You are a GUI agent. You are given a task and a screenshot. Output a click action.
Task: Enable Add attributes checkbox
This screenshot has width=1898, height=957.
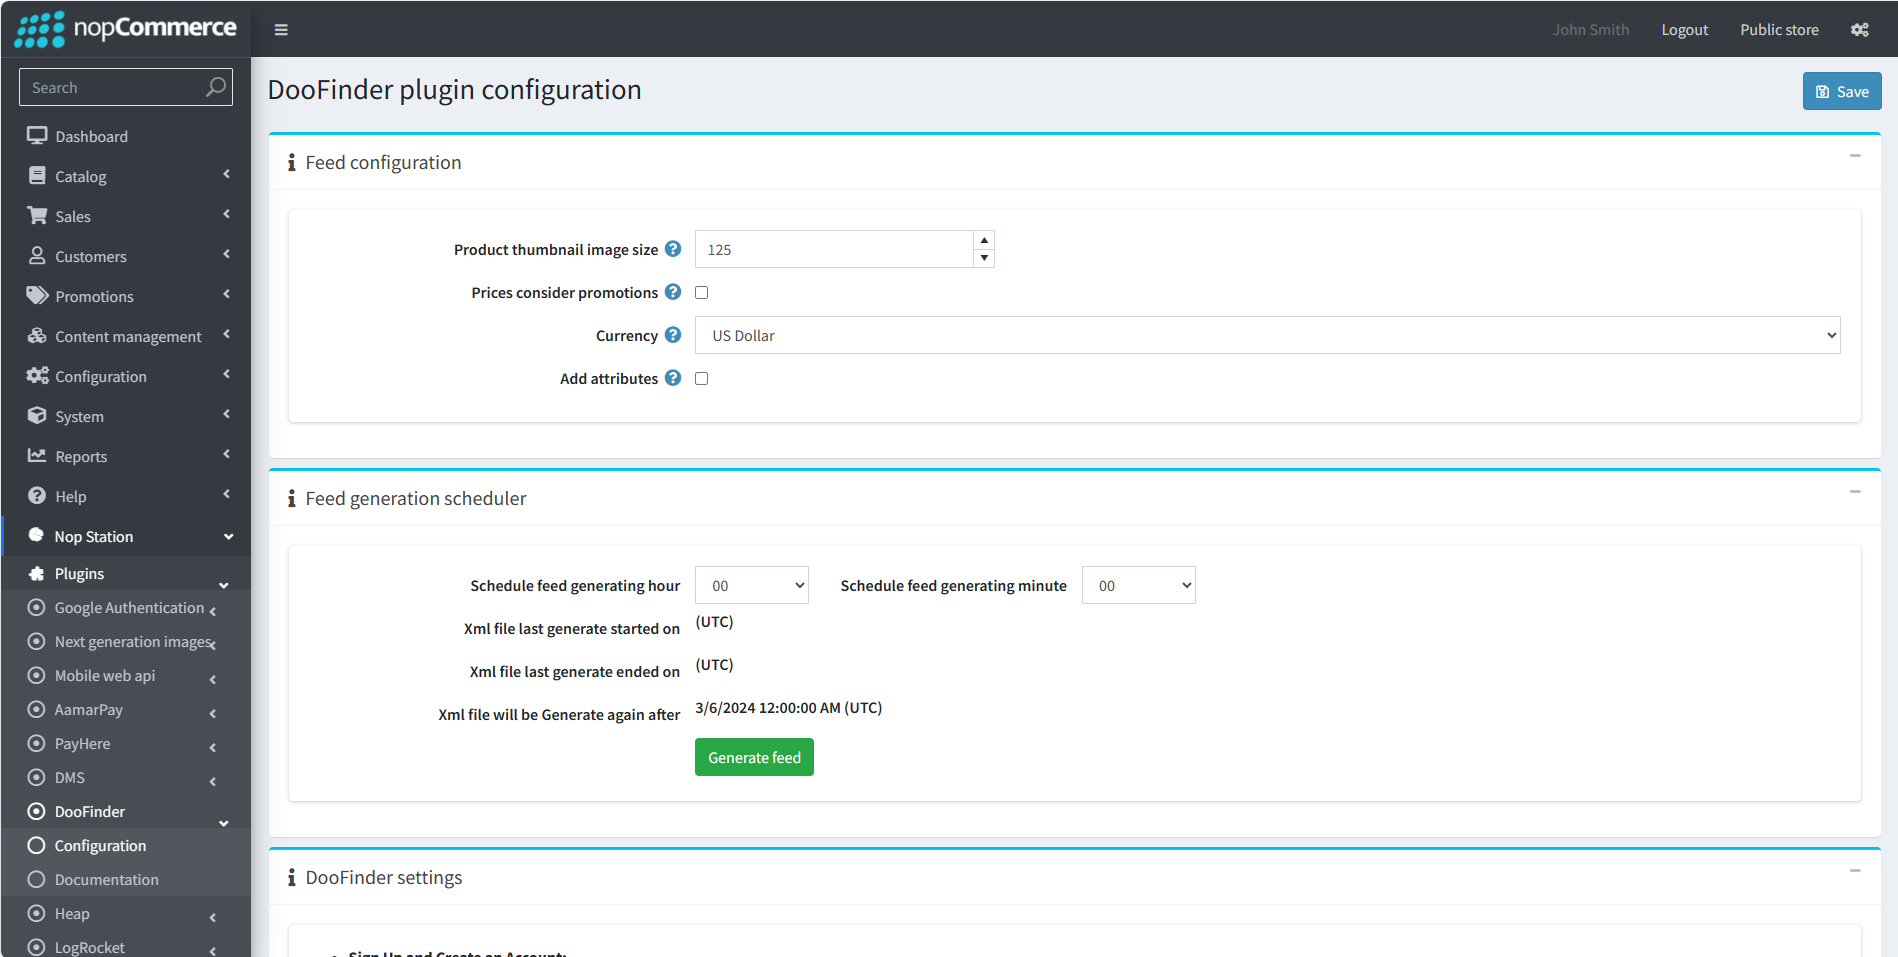(701, 379)
